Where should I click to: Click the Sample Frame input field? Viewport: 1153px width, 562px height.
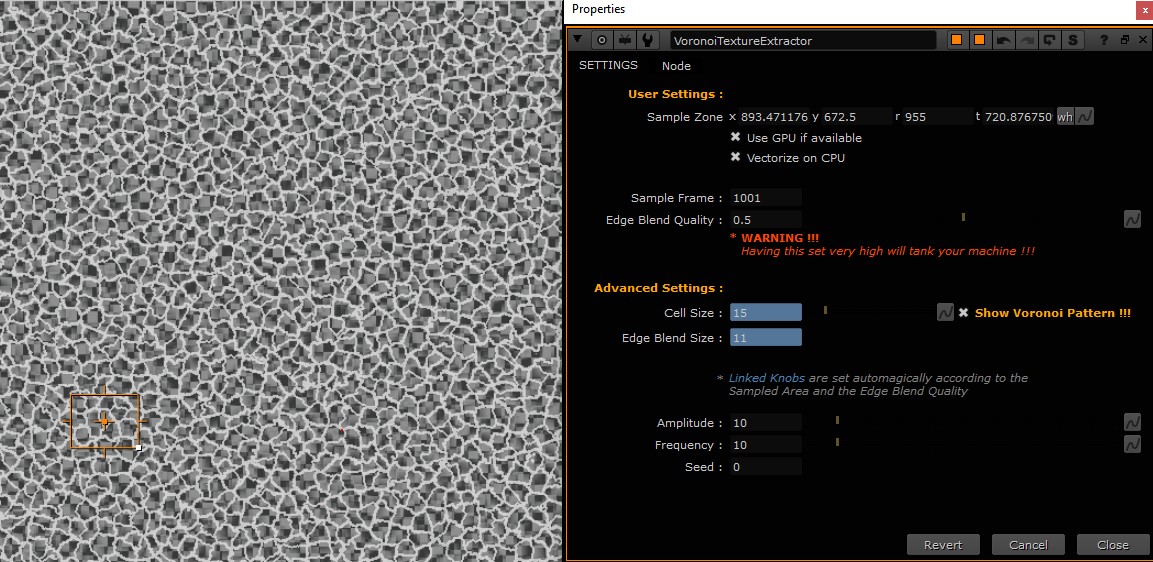click(x=766, y=198)
